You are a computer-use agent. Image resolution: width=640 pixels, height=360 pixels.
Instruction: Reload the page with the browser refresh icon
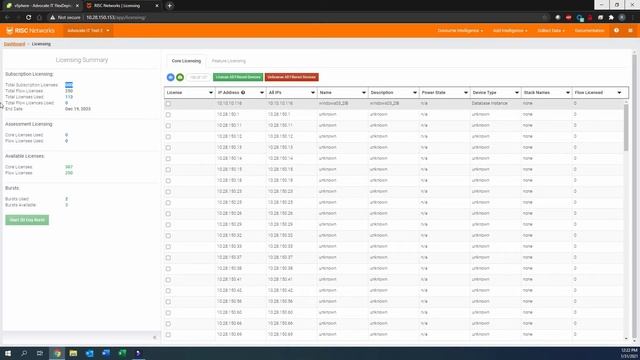[28, 18]
